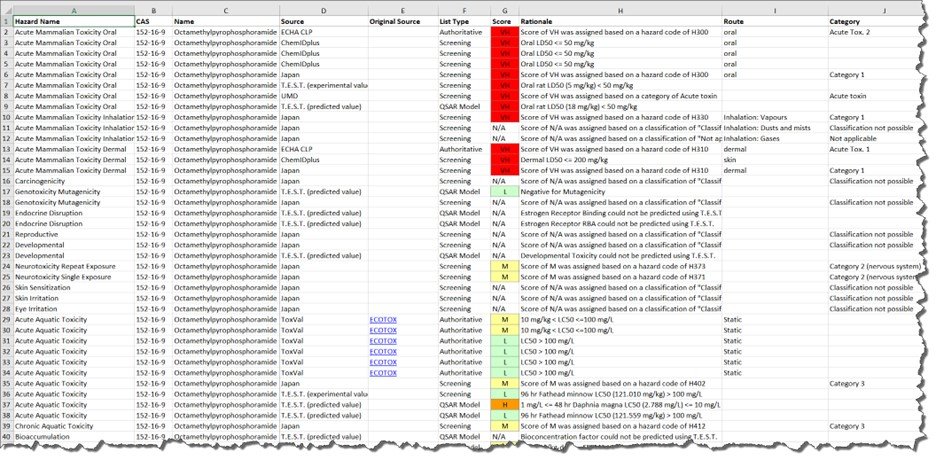Select 'QSAR Model' list type in row 9
936x460 pixels.
click(x=464, y=107)
